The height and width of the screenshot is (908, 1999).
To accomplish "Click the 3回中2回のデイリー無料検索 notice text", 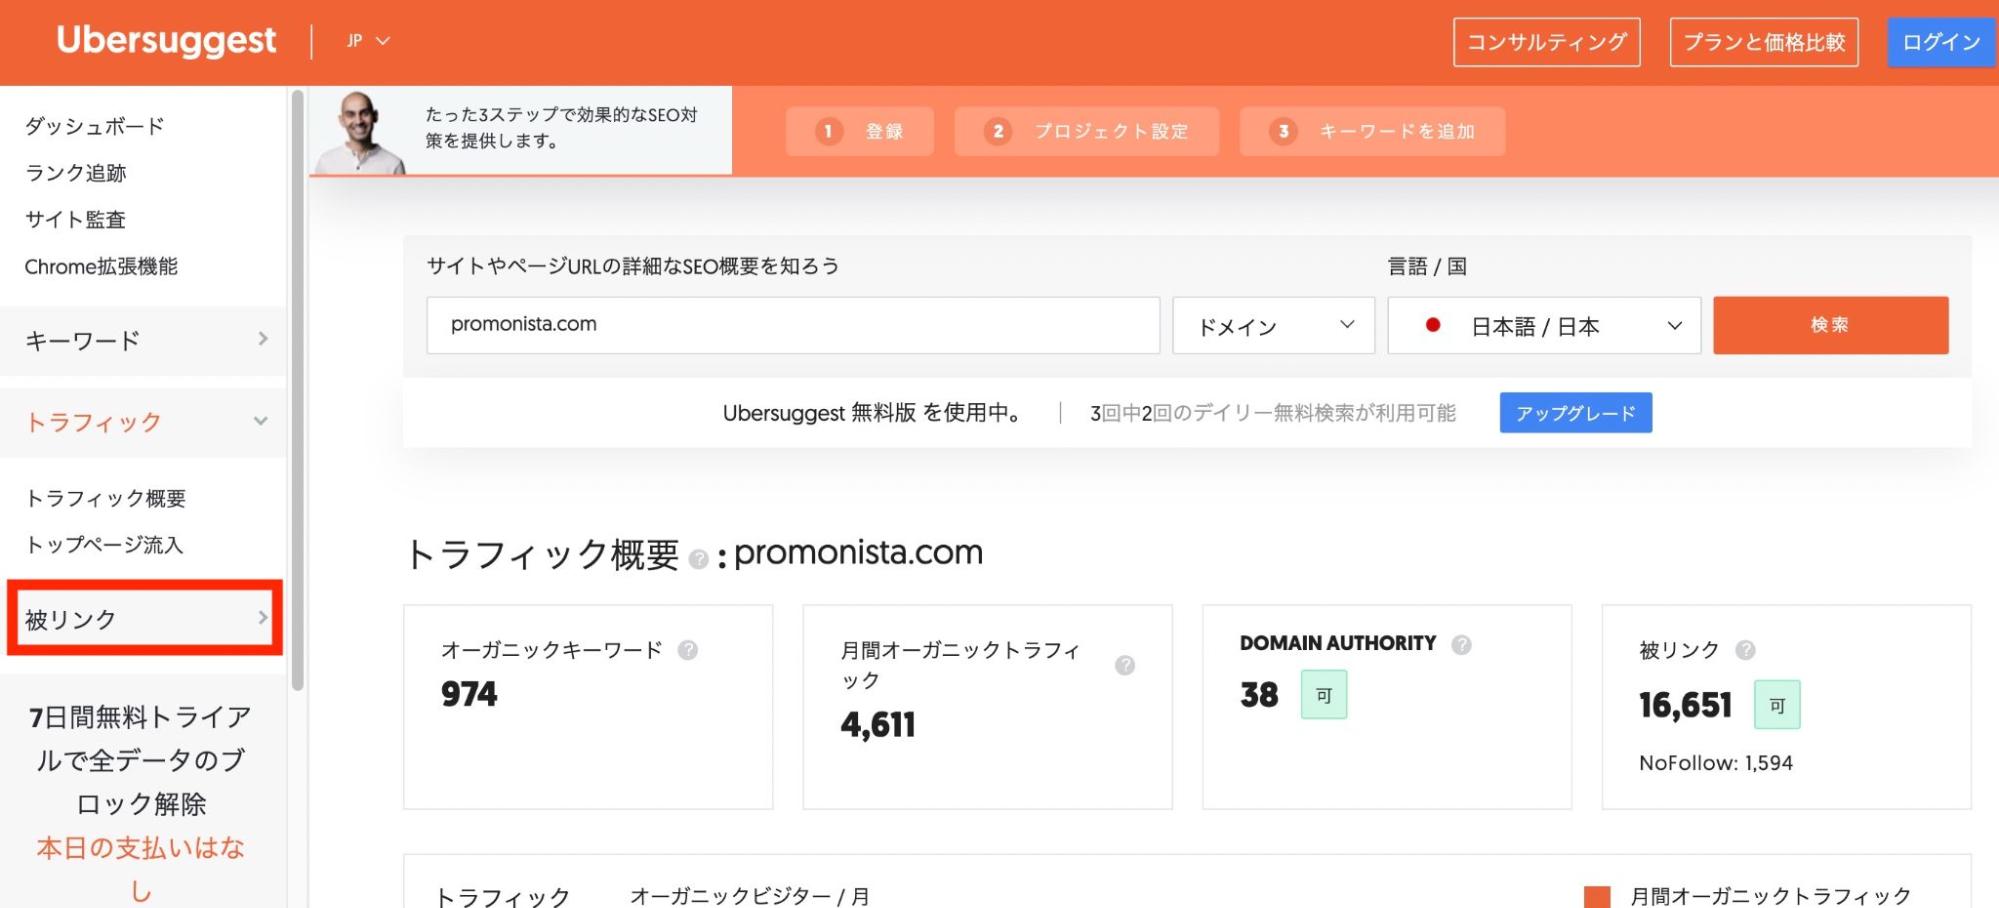I will (1273, 413).
